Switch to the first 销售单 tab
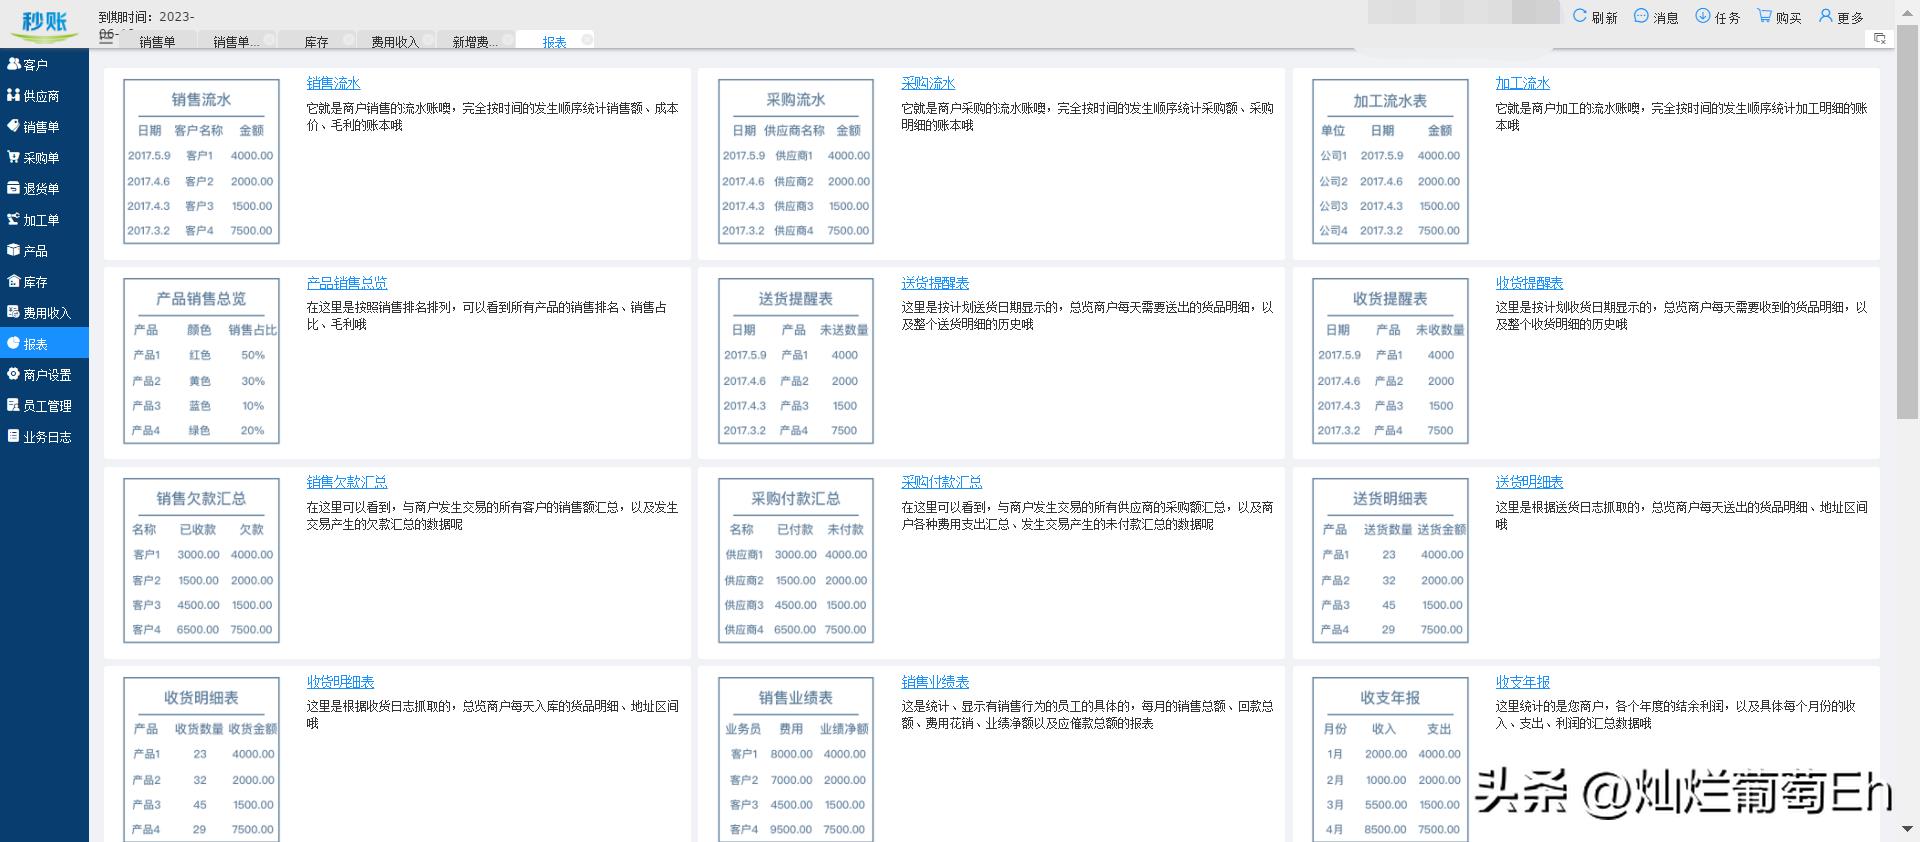Screen dimensions: 1920x842 coord(157,42)
